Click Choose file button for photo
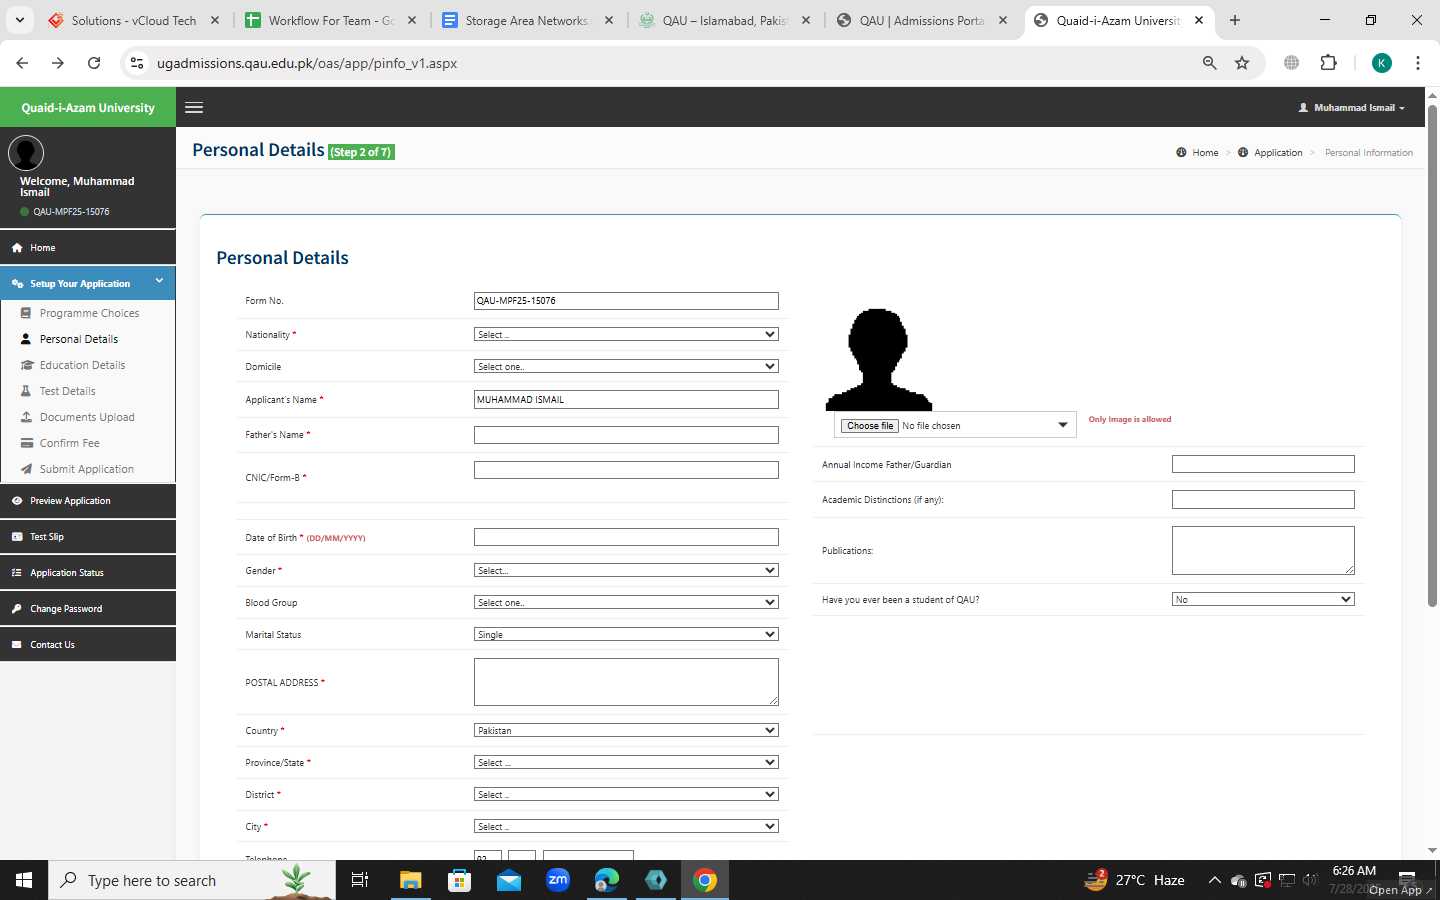This screenshot has width=1440, height=900. [870, 425]
